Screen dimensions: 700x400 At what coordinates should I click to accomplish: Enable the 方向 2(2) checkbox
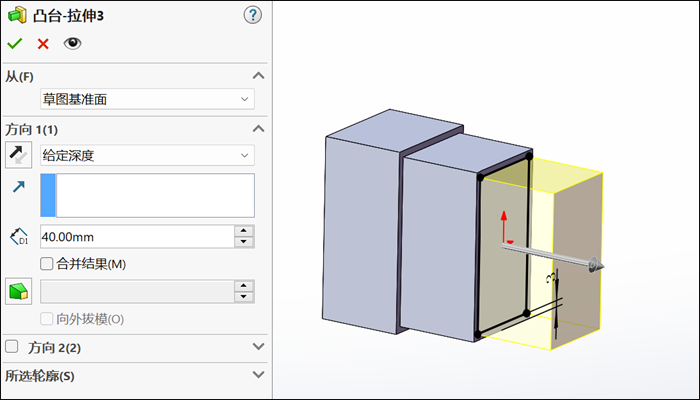point(12,346)
